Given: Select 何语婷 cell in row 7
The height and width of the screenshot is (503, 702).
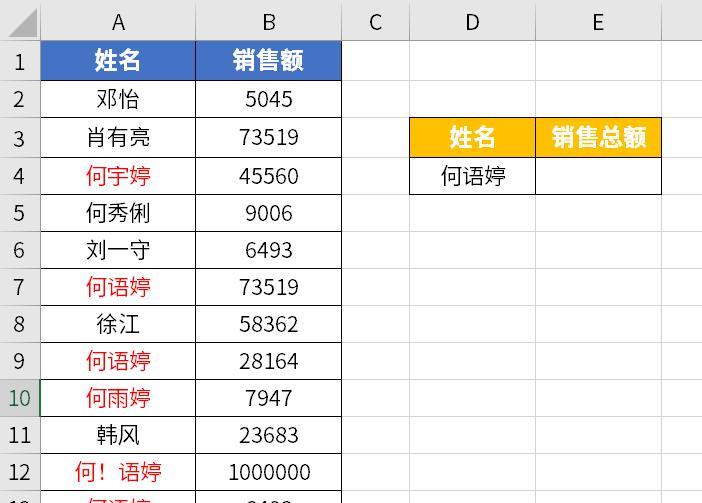Looking at the screenshot, I should click(x=118, y=287).
